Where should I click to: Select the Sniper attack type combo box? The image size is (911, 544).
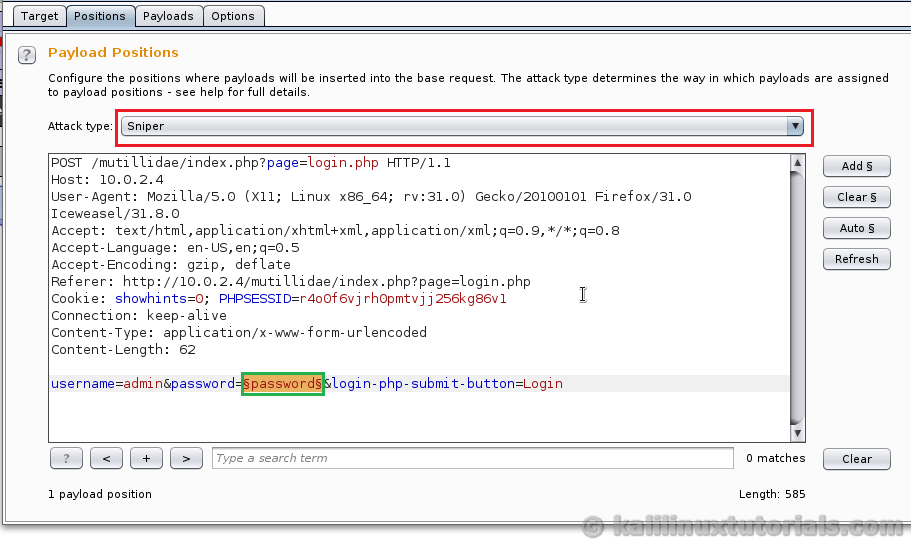coord(462,126)
